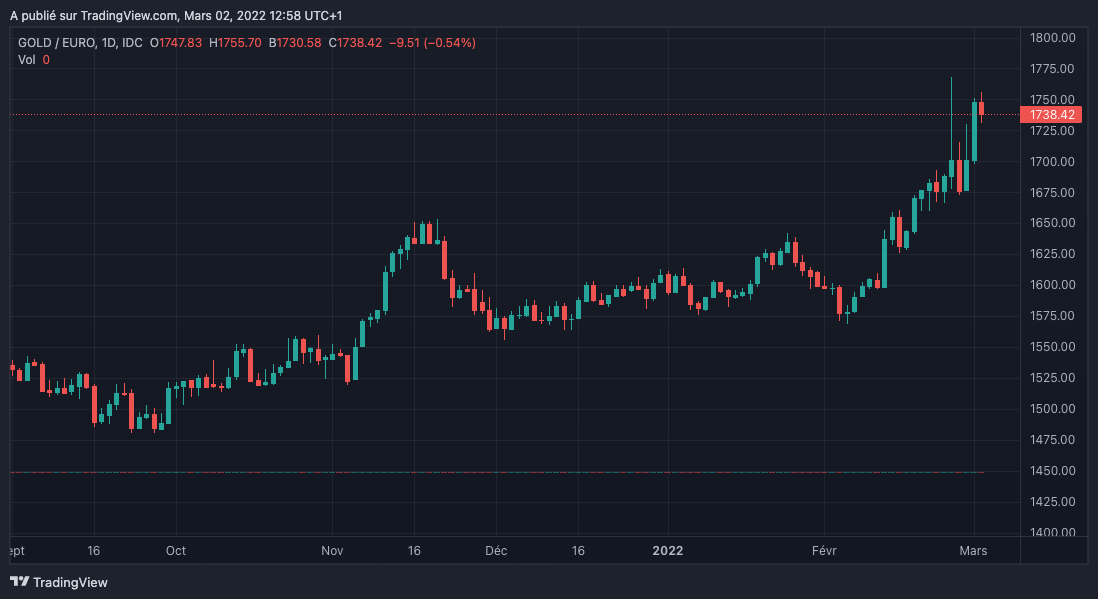The width and height of the screenshot is (1098, 599).
Task: Select the Févr label on the time axis
Action: coord(824,551)
